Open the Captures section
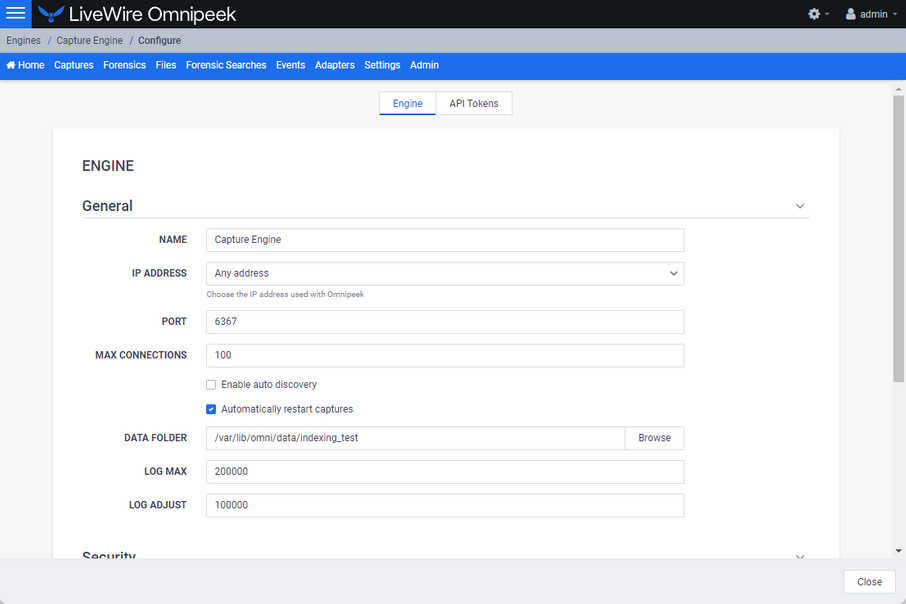The width and height of the screenshot is (906, 604). tap(73, 65)
